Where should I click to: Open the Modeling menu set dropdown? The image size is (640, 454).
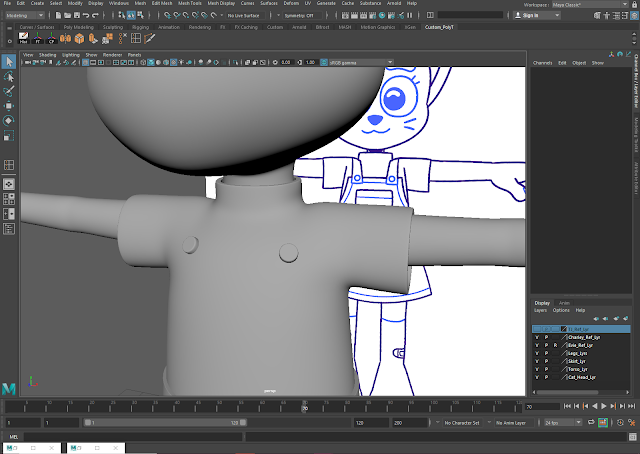coord(24,16)
